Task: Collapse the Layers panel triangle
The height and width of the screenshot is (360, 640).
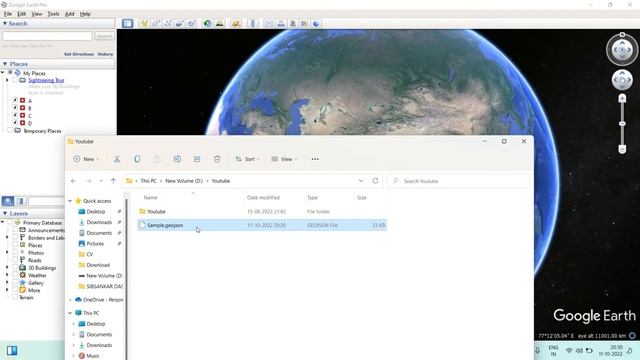Action: coord(5,213)
